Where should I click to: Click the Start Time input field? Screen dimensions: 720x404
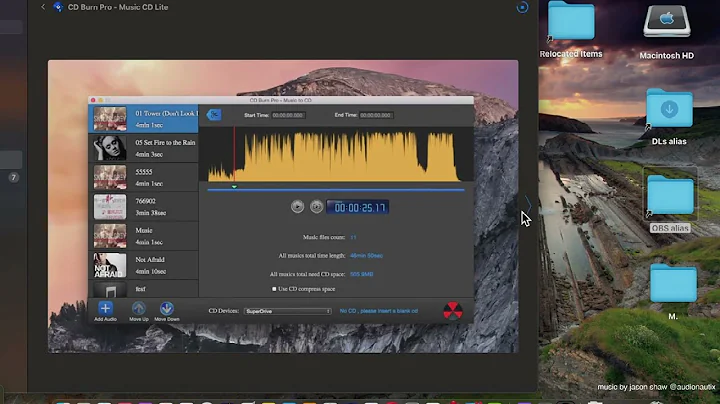click(x=288, y=115)
